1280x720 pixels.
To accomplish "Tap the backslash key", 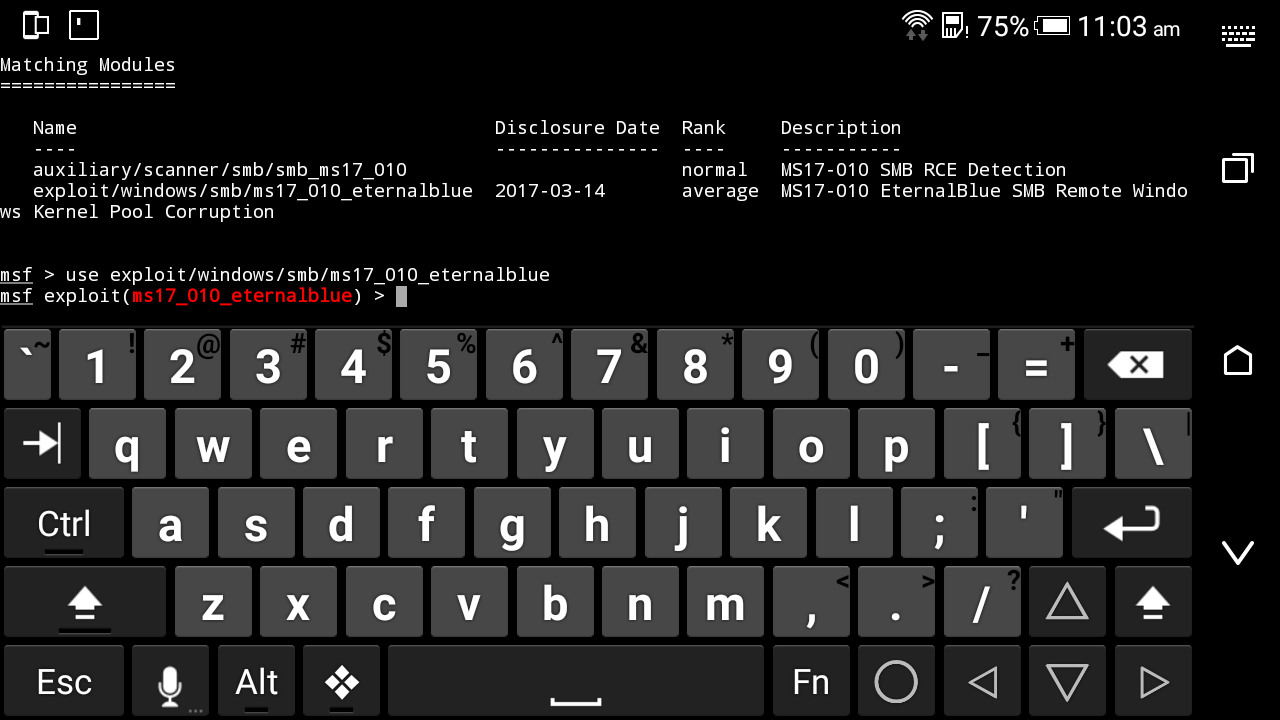I will pos(1153,444).
